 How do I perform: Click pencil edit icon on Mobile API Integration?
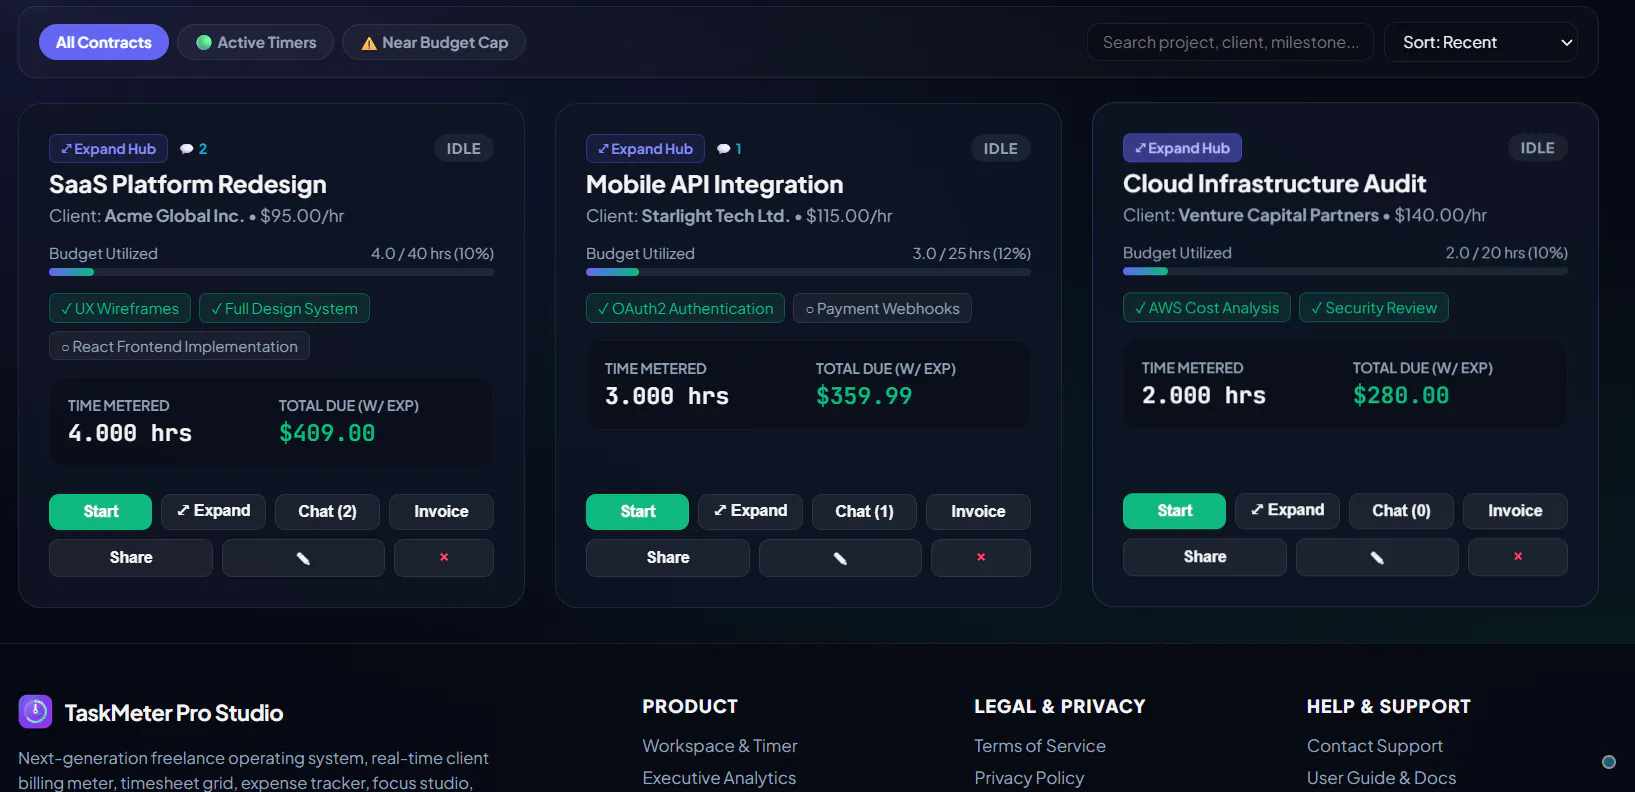[840, 558]
